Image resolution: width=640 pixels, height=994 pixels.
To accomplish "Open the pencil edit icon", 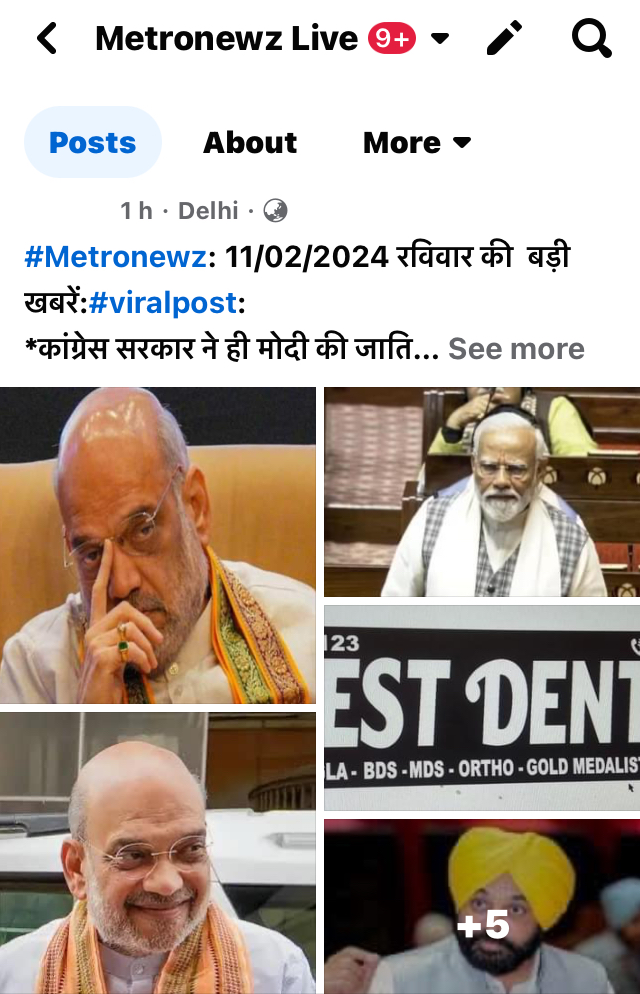I will pos(504,38).
